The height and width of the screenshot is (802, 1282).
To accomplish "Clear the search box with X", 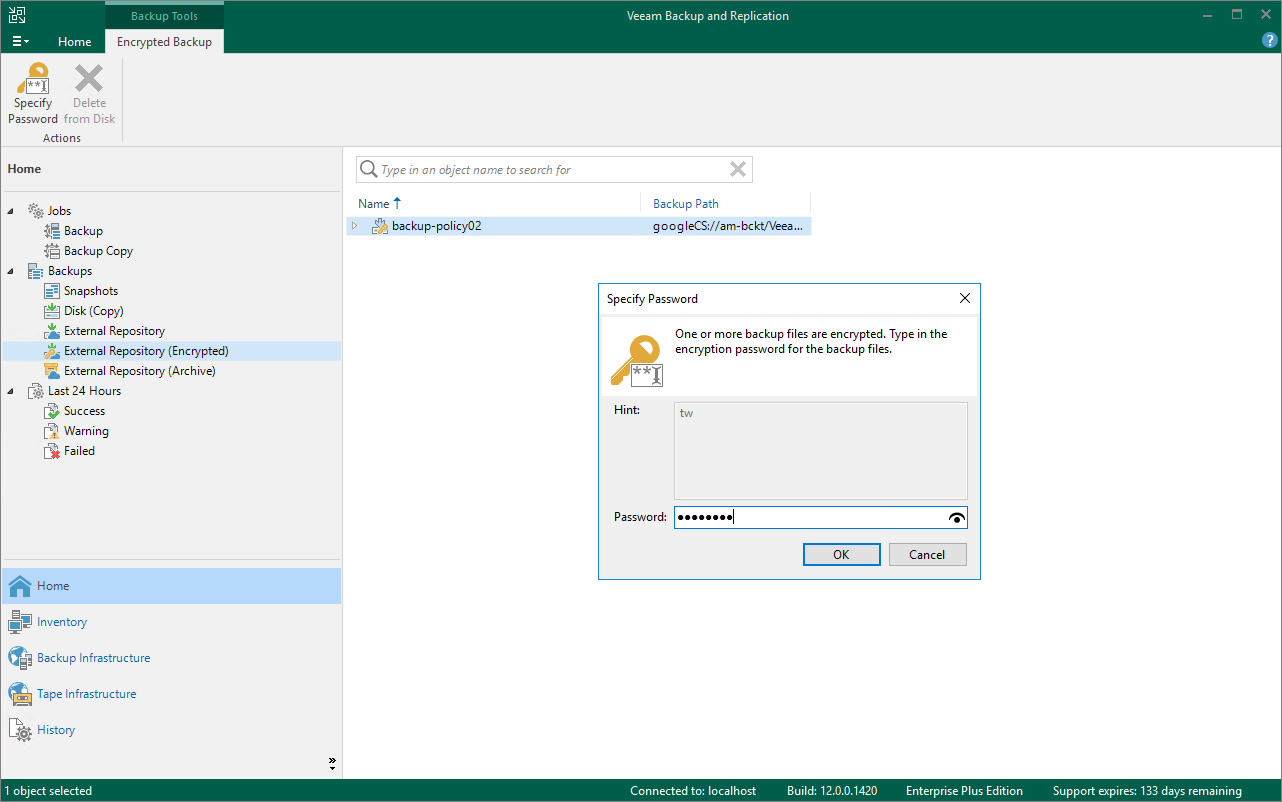I will [x=738, y=169].
